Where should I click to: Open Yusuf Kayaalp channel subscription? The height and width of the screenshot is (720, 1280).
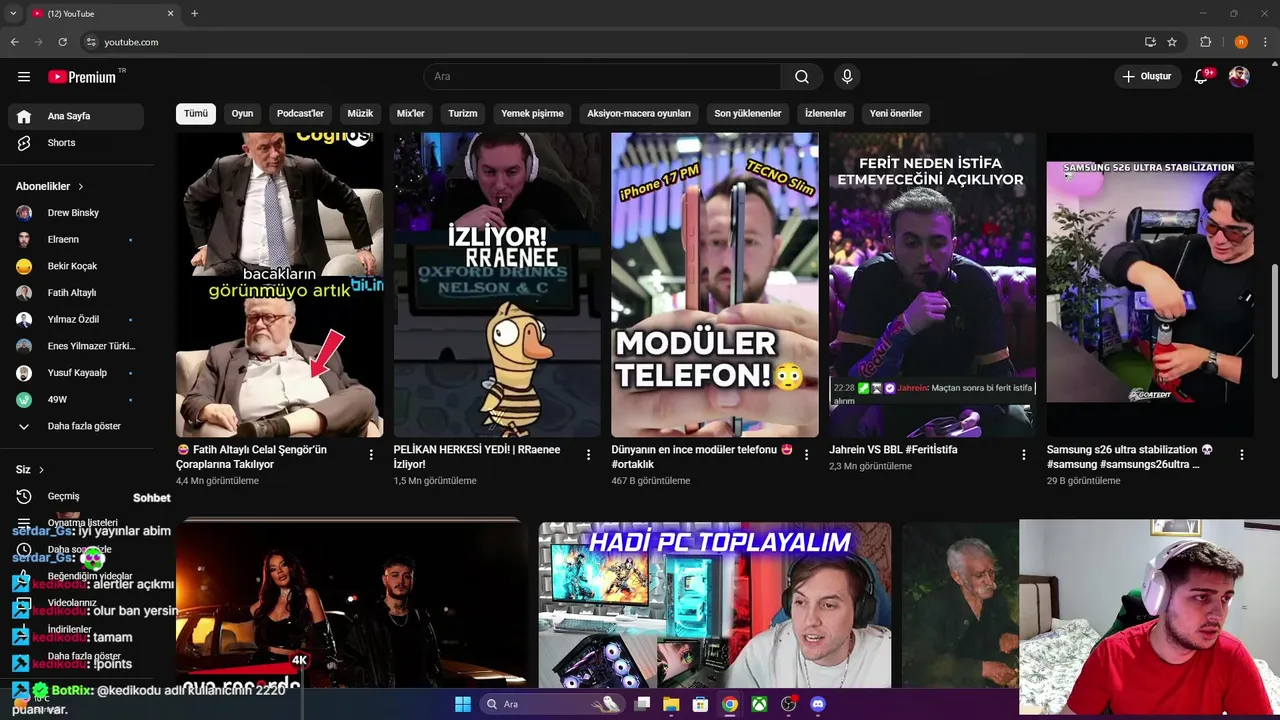pos(76,373)
